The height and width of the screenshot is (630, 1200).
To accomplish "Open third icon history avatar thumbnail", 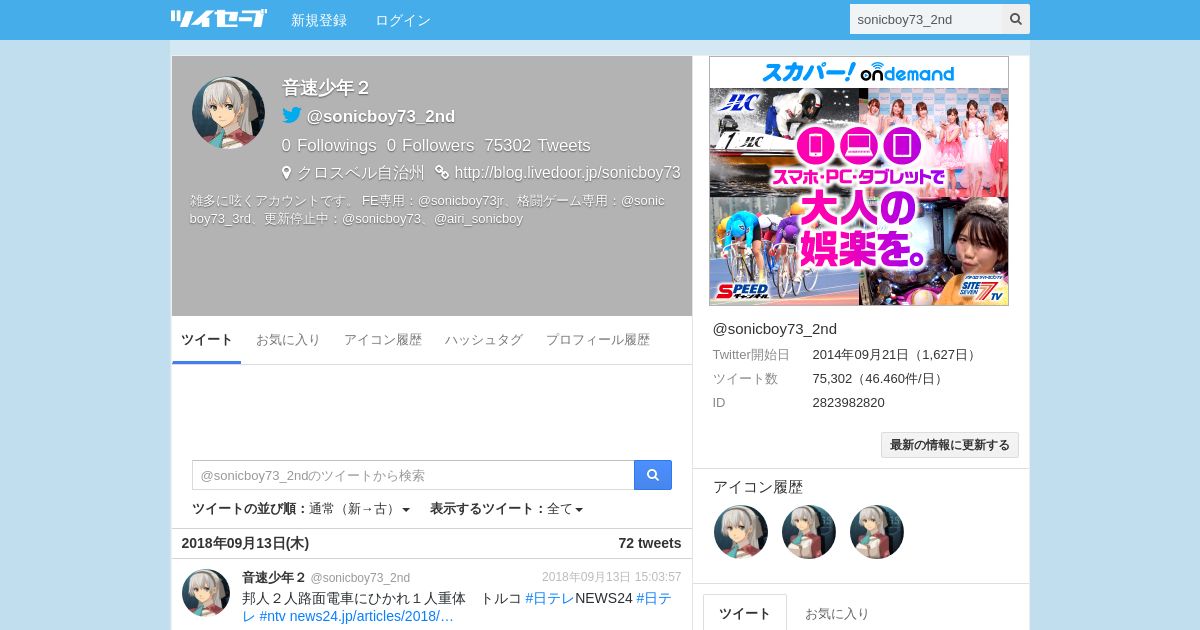I will (877, 532).
